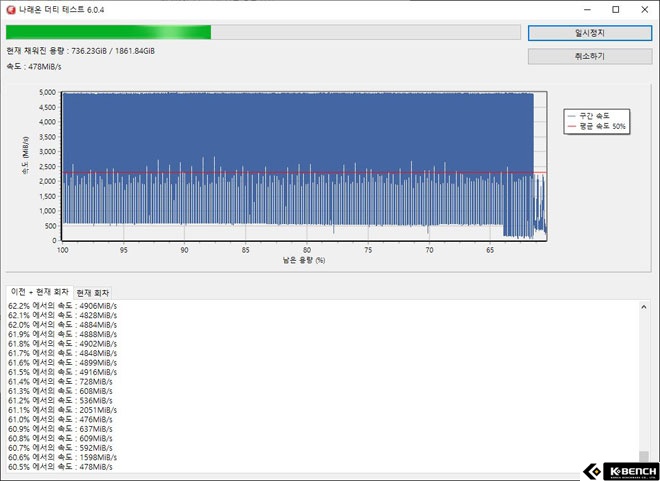This screenshot has height=481, width=660.
Task: Close the 나래온 더티 테스트 window
Action: 644,9
